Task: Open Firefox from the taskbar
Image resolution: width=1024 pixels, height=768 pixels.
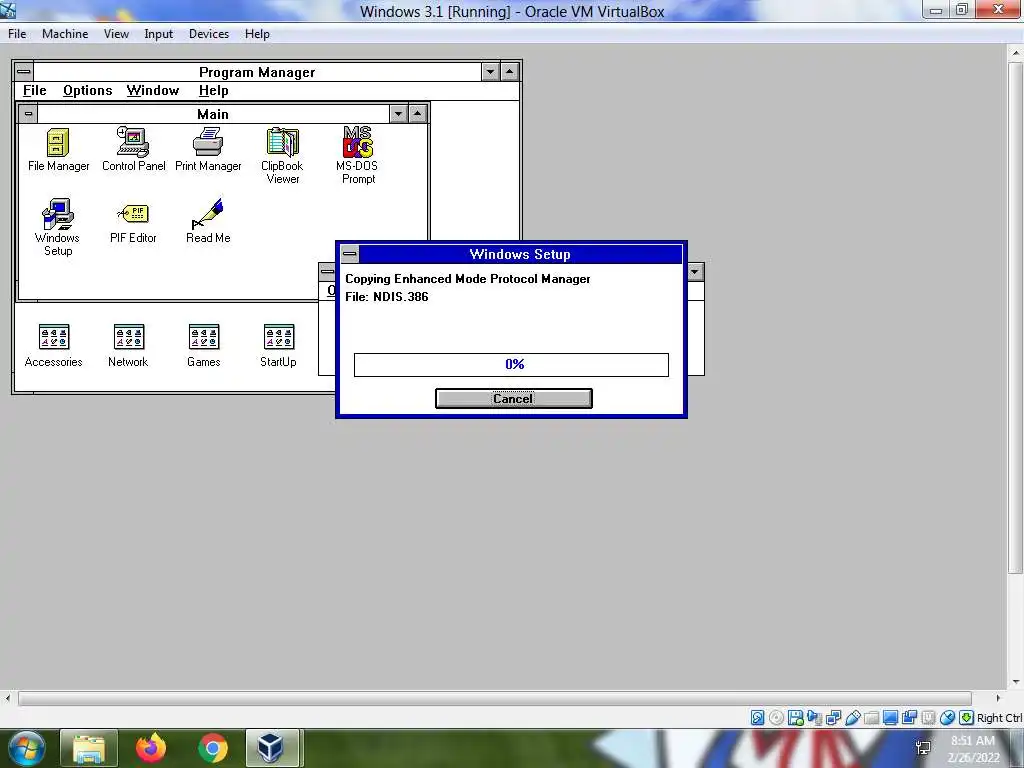Action: tap(151, 748)
